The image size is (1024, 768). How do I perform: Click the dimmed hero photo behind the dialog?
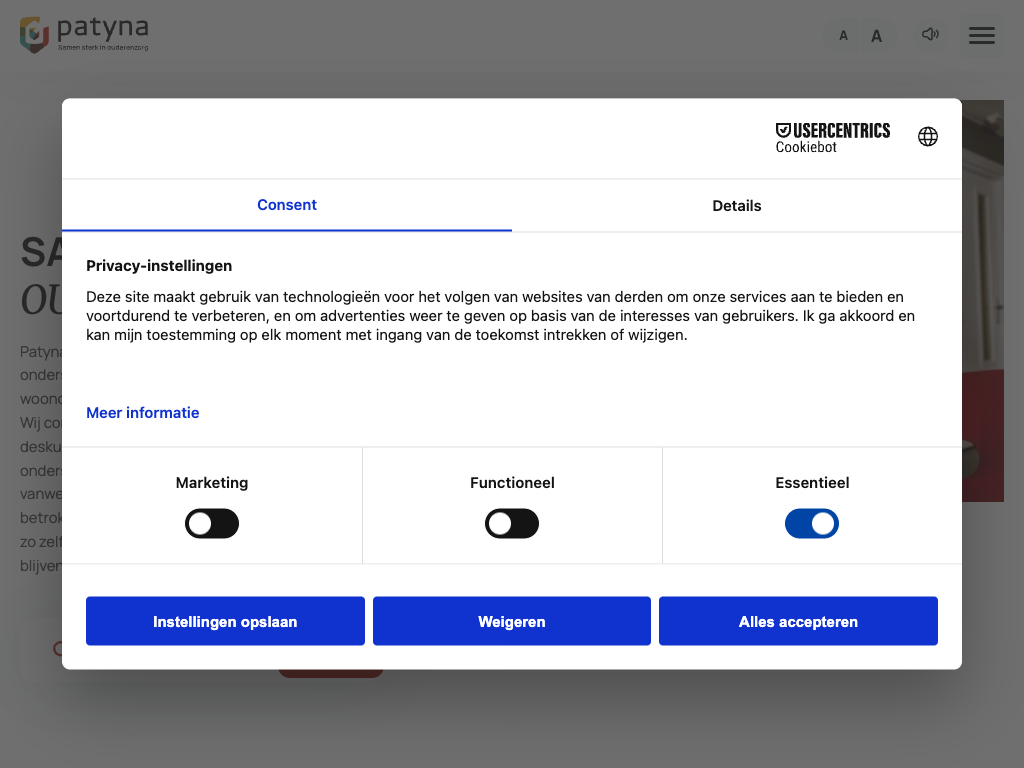coord(983,300)
